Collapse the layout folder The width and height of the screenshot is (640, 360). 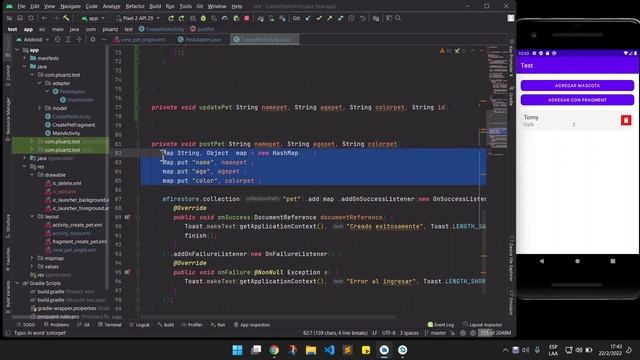(32, 216)
